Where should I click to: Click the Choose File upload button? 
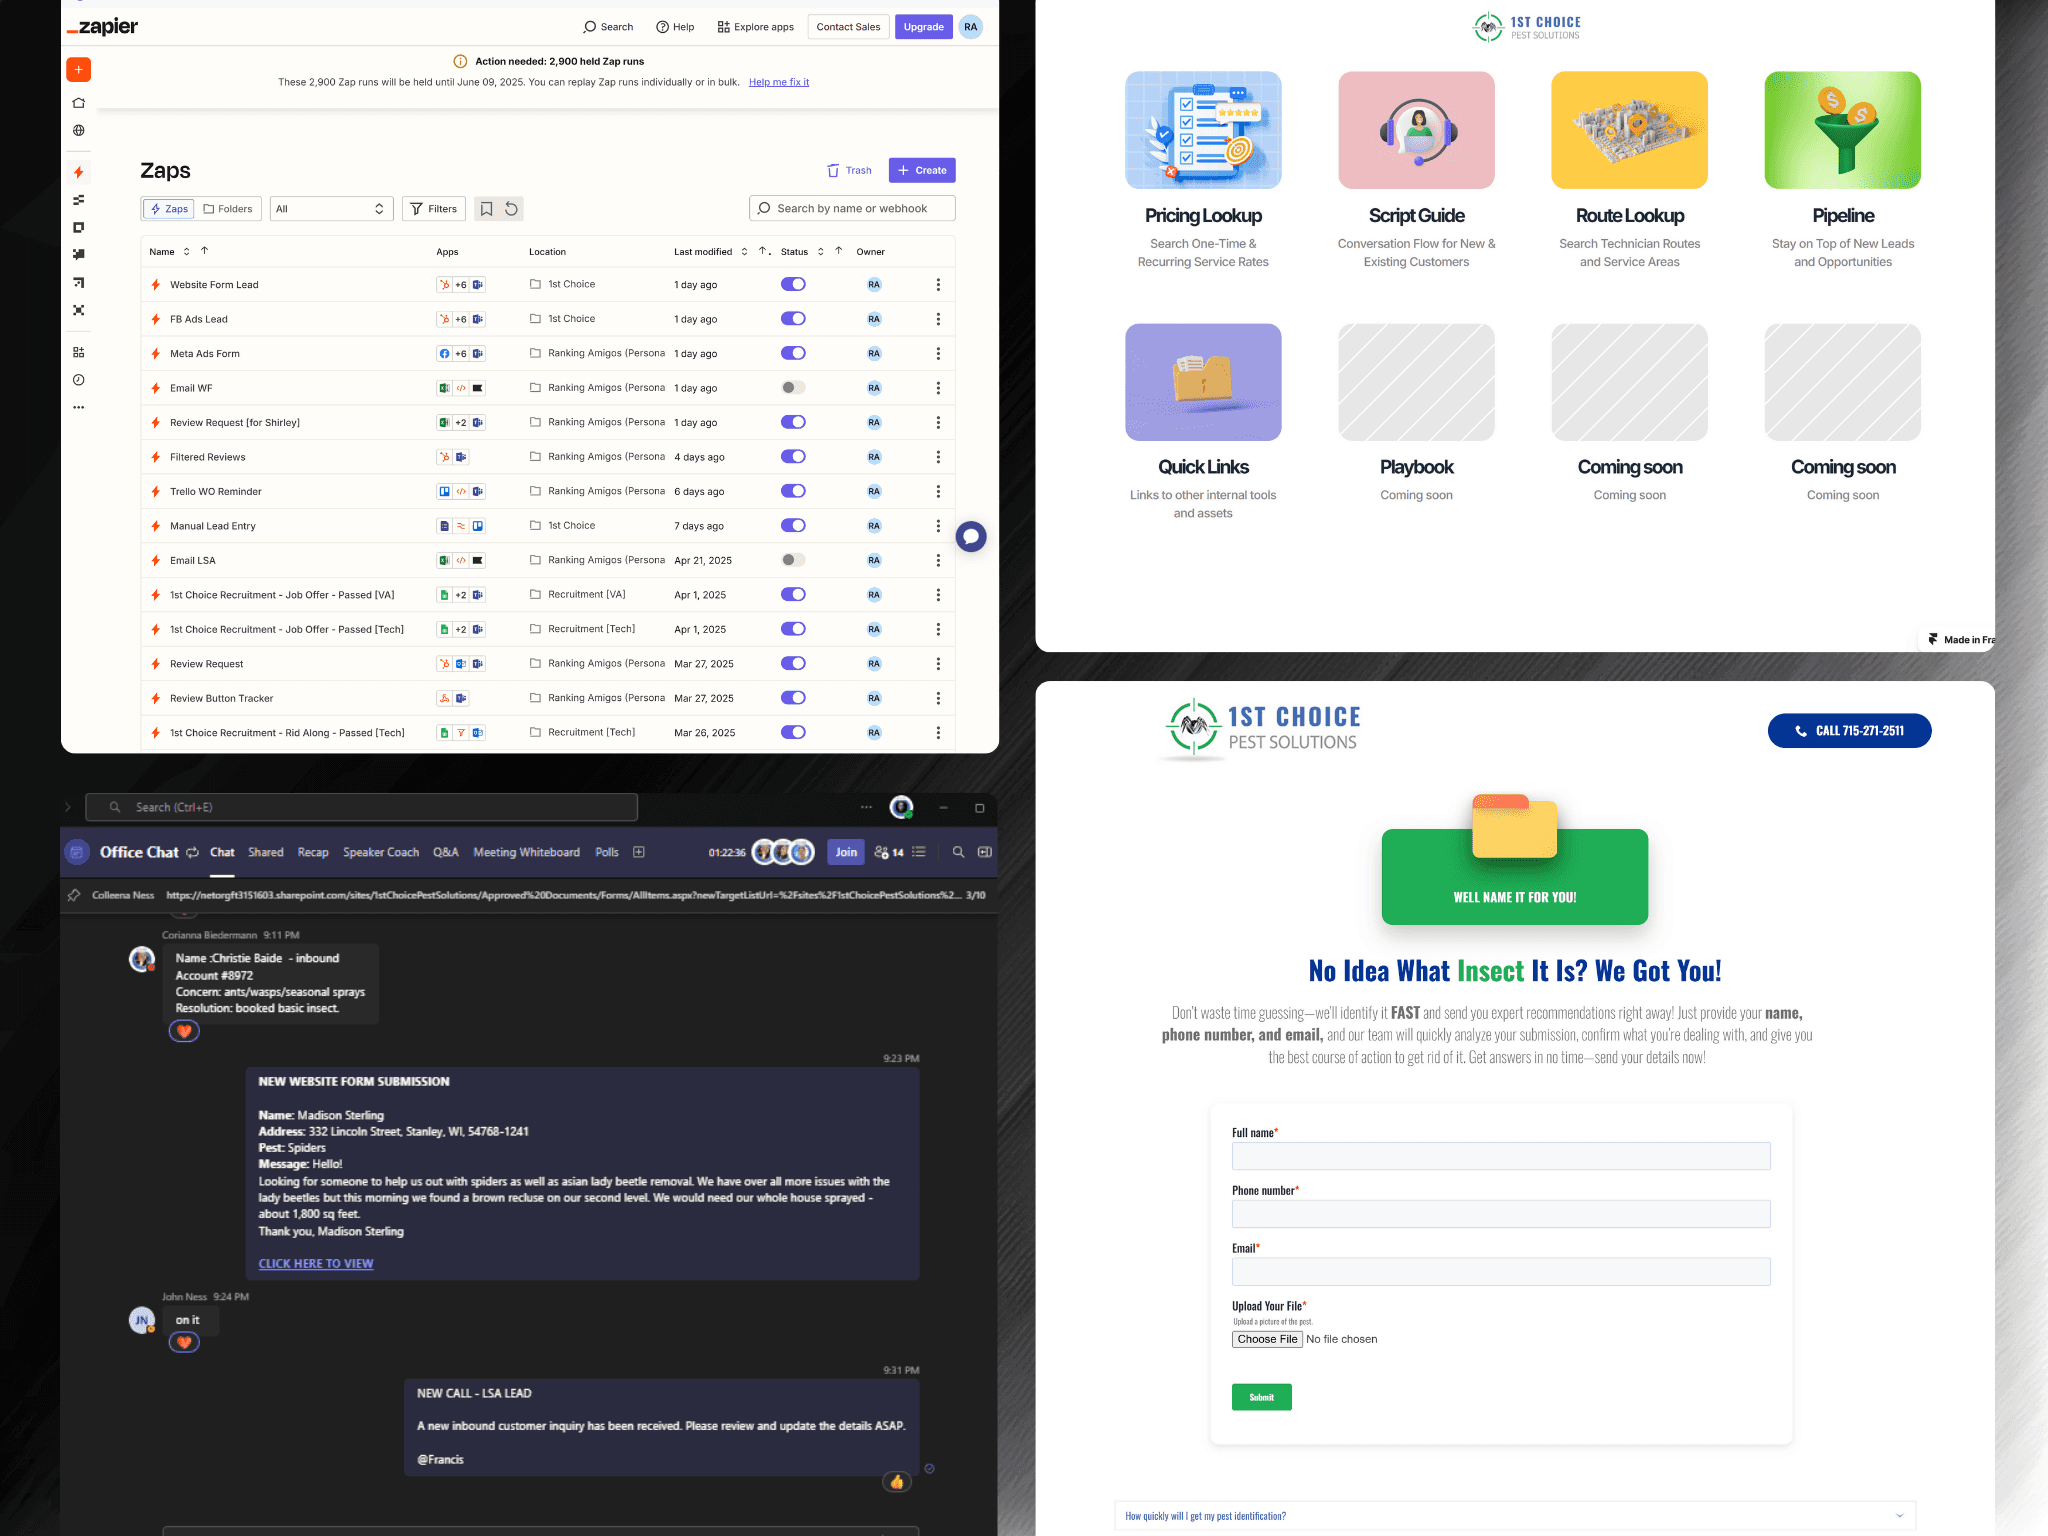(1267, 1339)
